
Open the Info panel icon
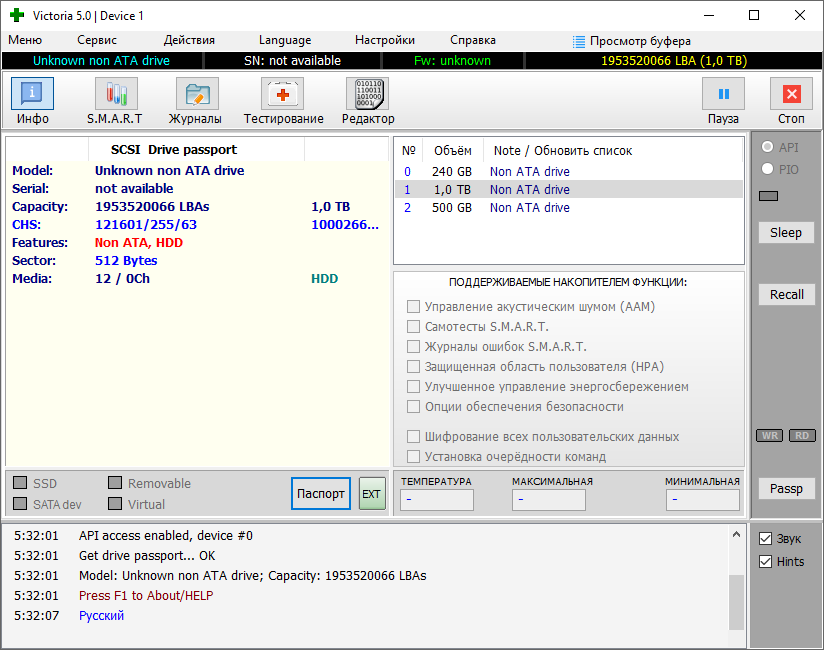pyautogui.click(x=32, y=95)
